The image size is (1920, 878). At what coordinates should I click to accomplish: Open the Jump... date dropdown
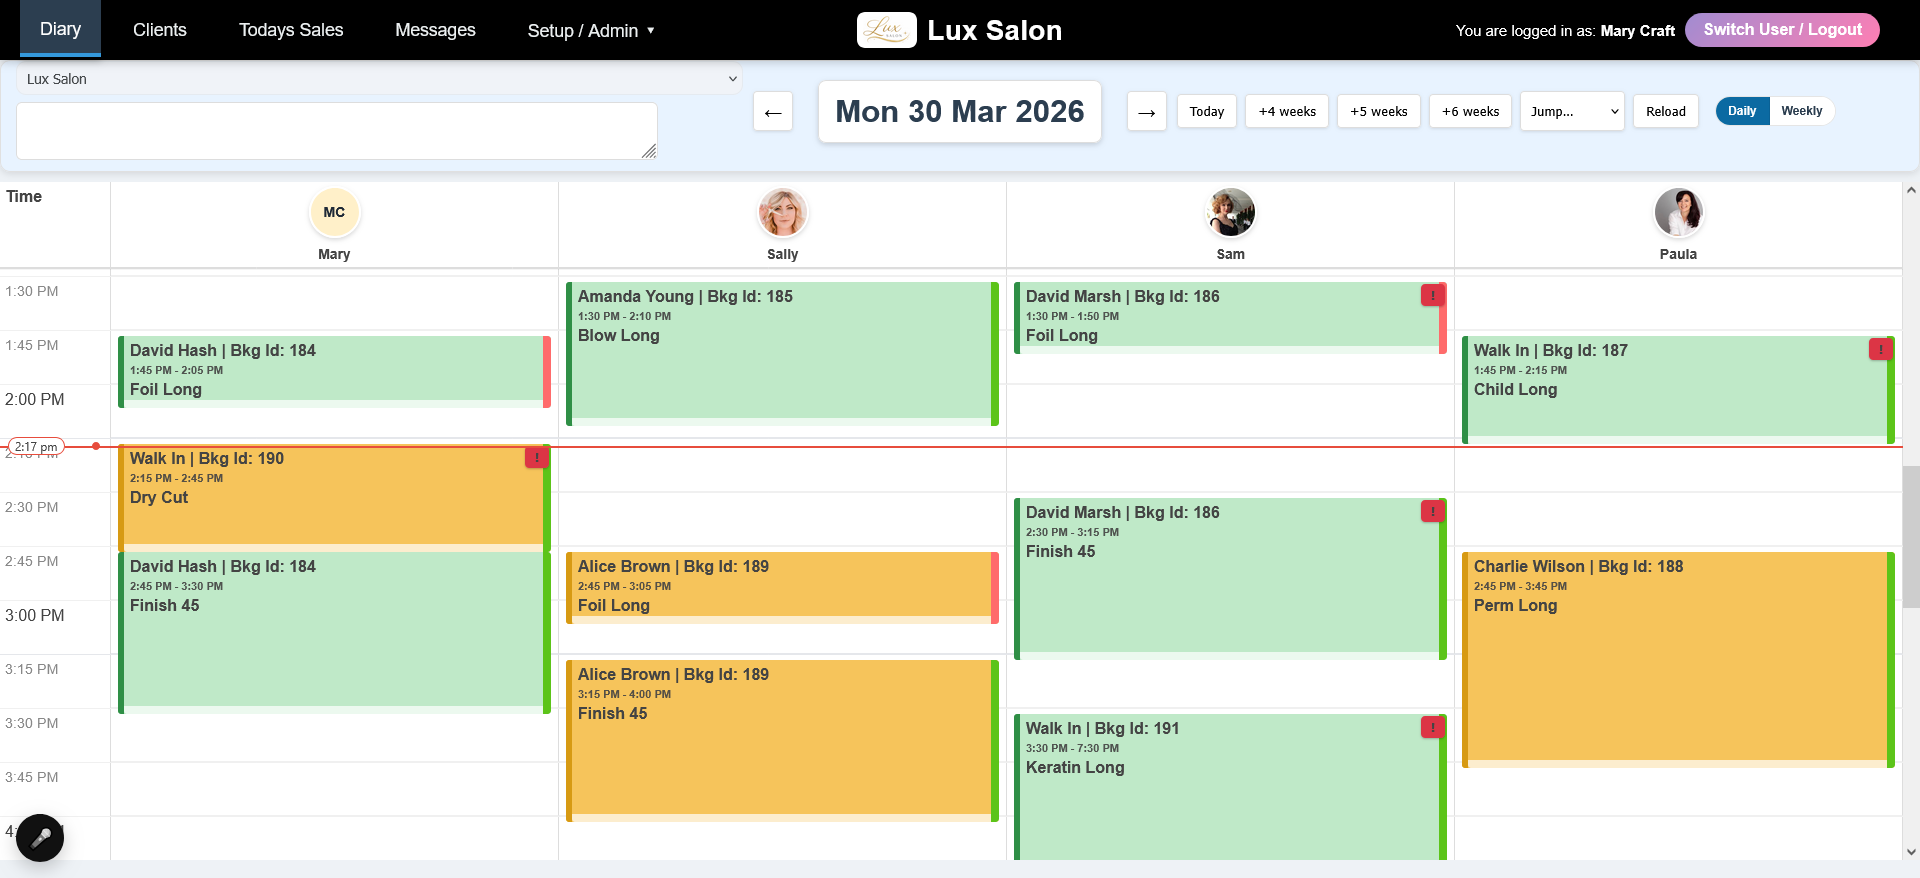coord(1572,112)
